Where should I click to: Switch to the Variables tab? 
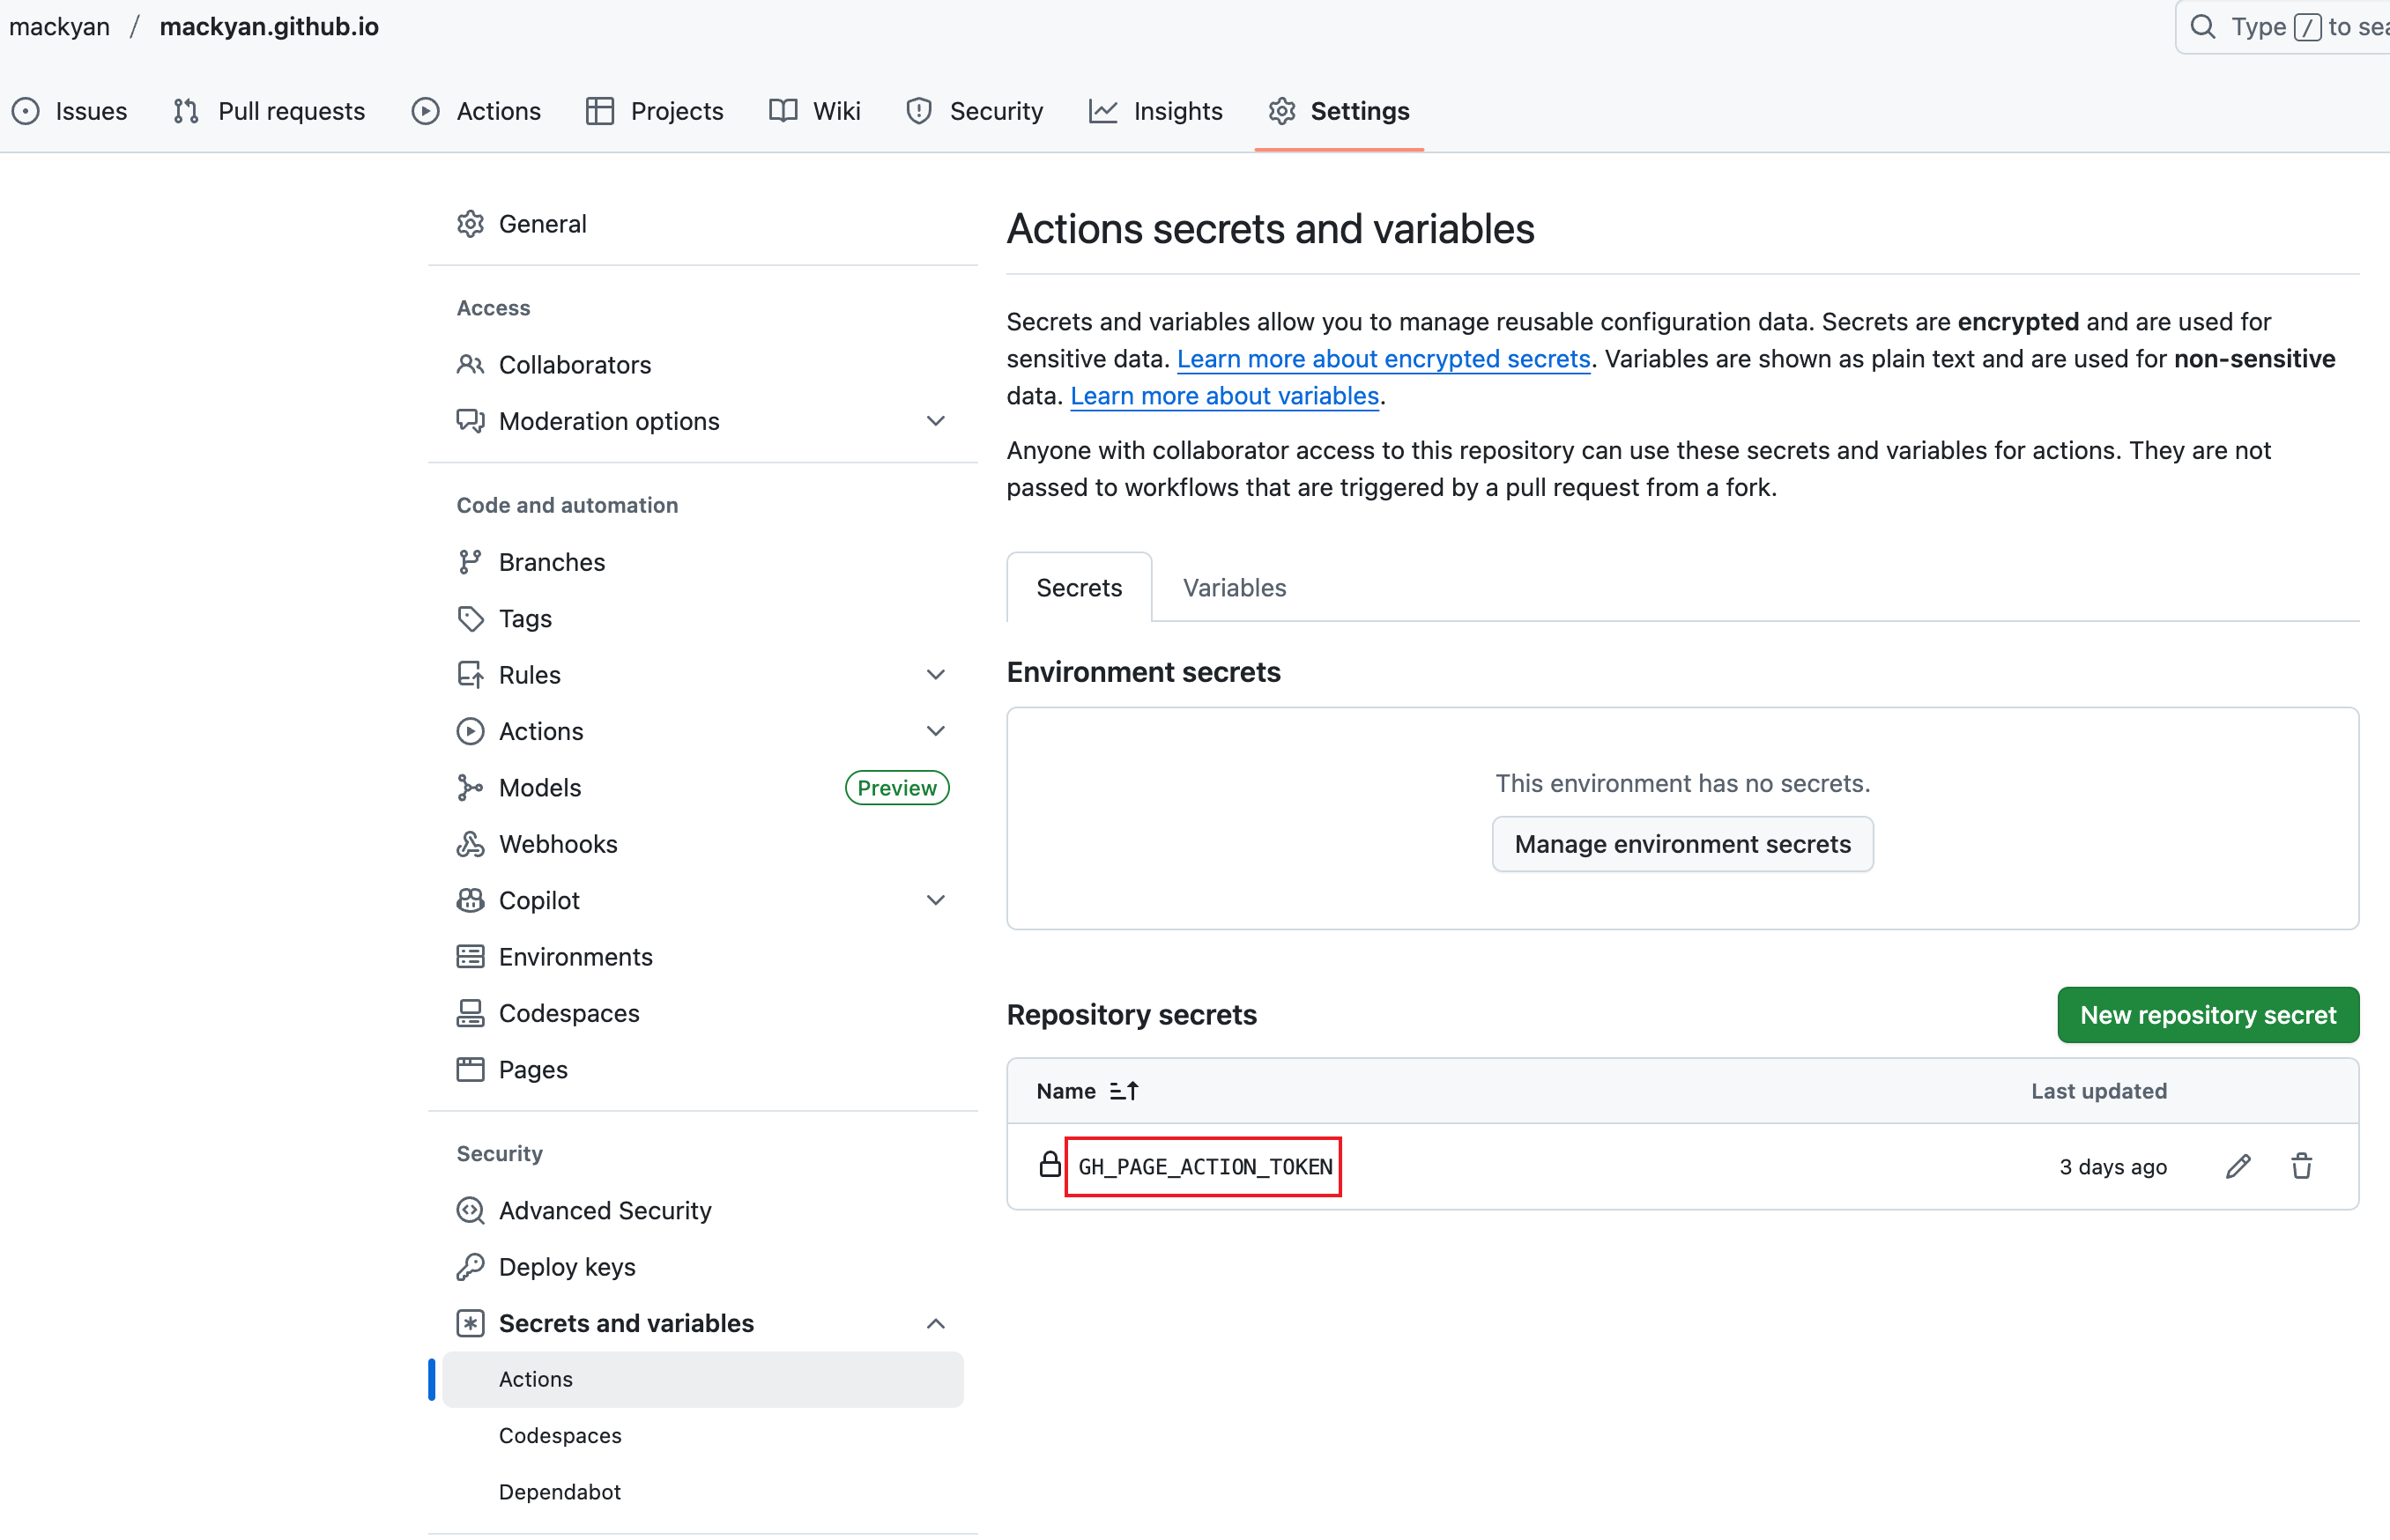(x=1234, y=588)
